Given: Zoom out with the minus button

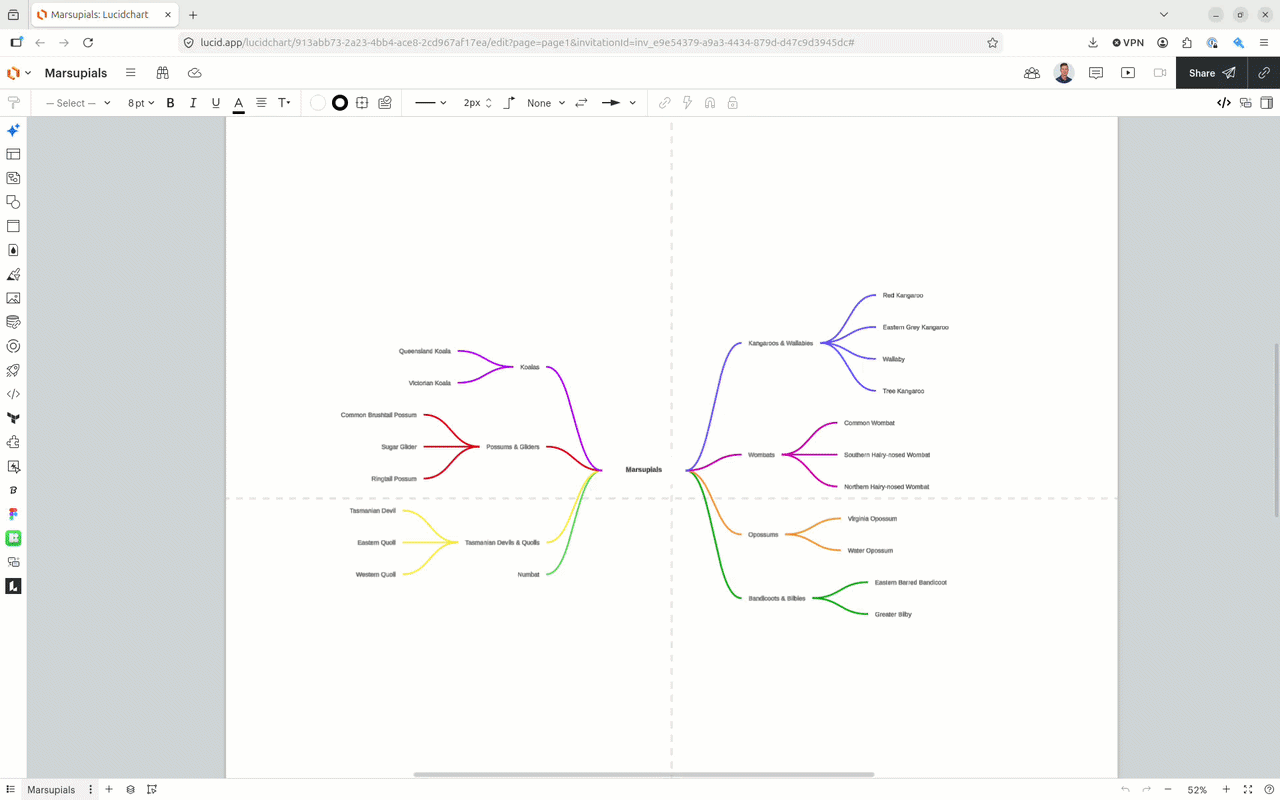Looking at the screenshot, I should click(1167, 790).
